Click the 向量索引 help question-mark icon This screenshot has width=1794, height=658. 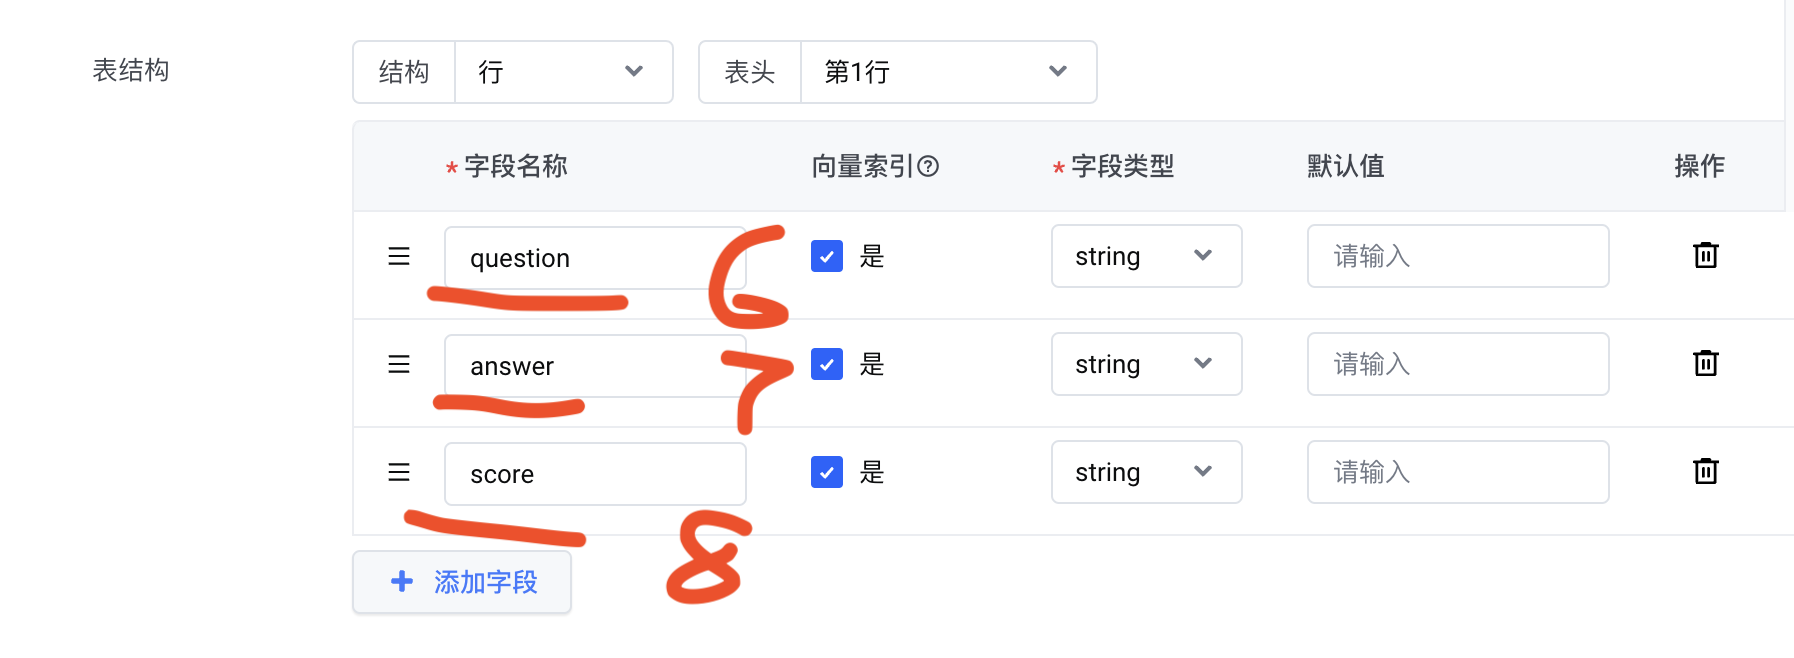pos(928,166)
